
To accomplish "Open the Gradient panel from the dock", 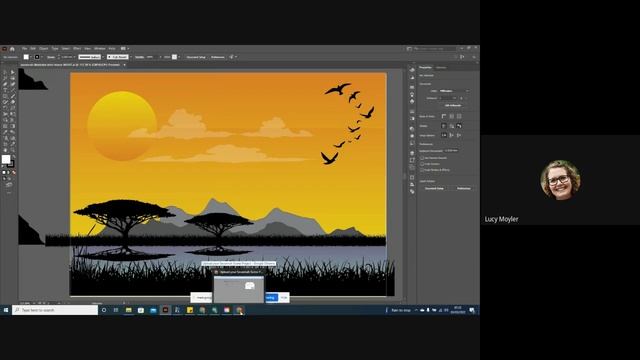I will (412, 118).
